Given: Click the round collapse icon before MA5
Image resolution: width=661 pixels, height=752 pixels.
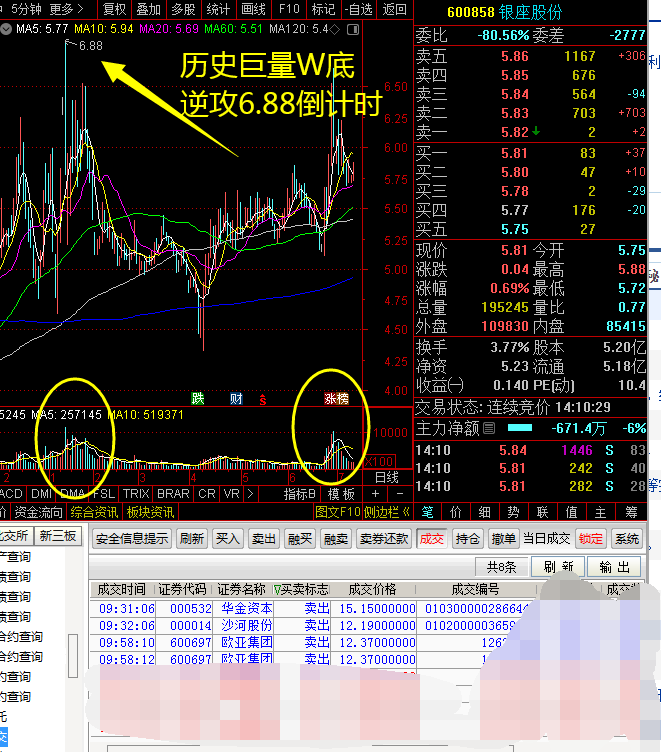Looking at the screenshot, I should [6, 29].
